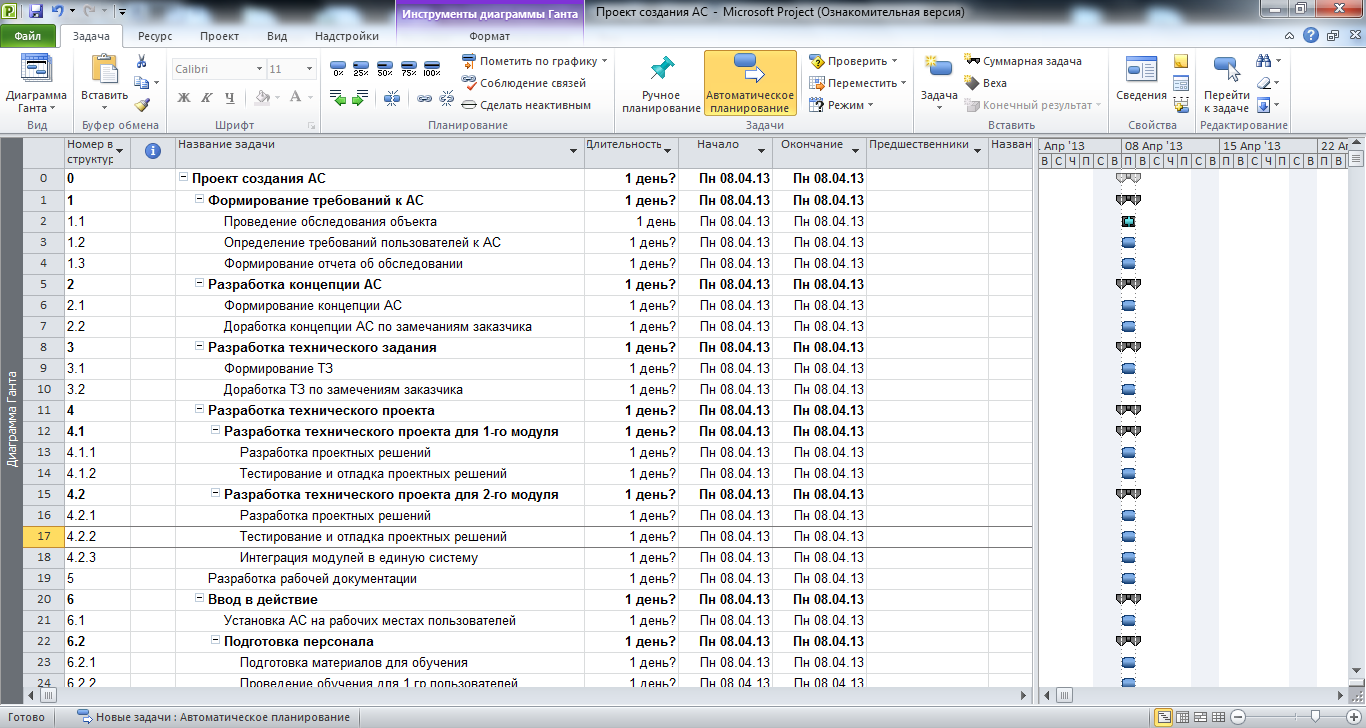
Task: Click the Save icon in quick access toolbar
Action: [x=36, y=12]
